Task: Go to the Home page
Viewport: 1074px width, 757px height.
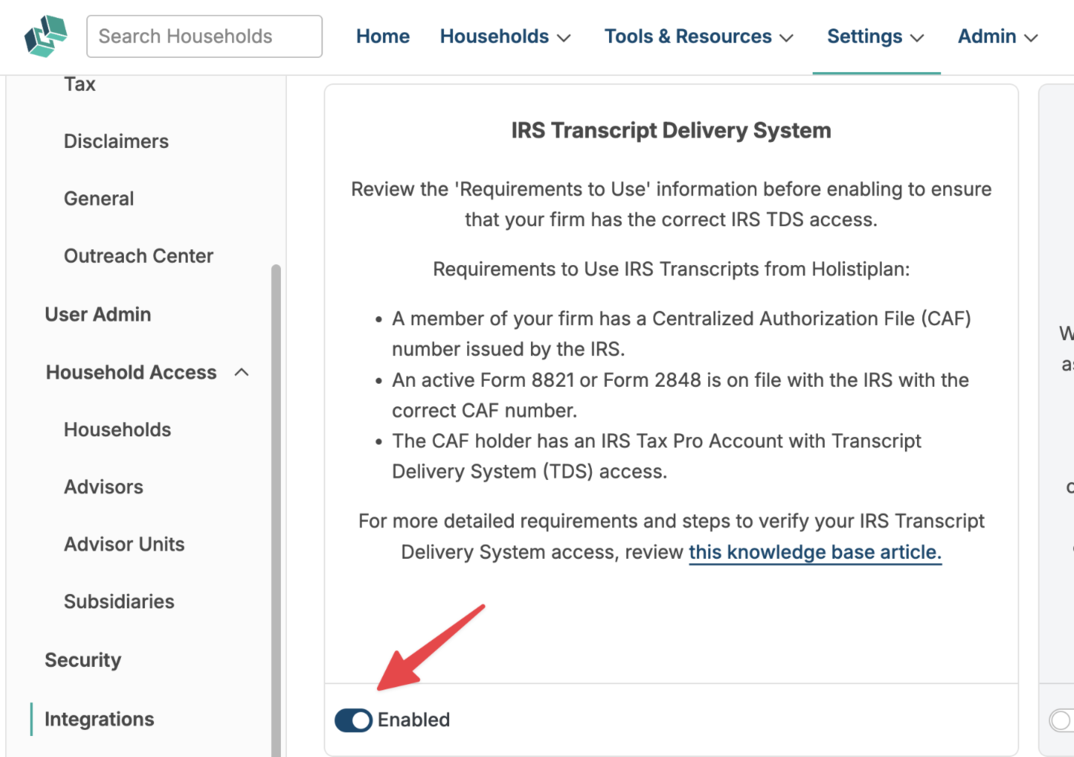Action: (383, 36)
